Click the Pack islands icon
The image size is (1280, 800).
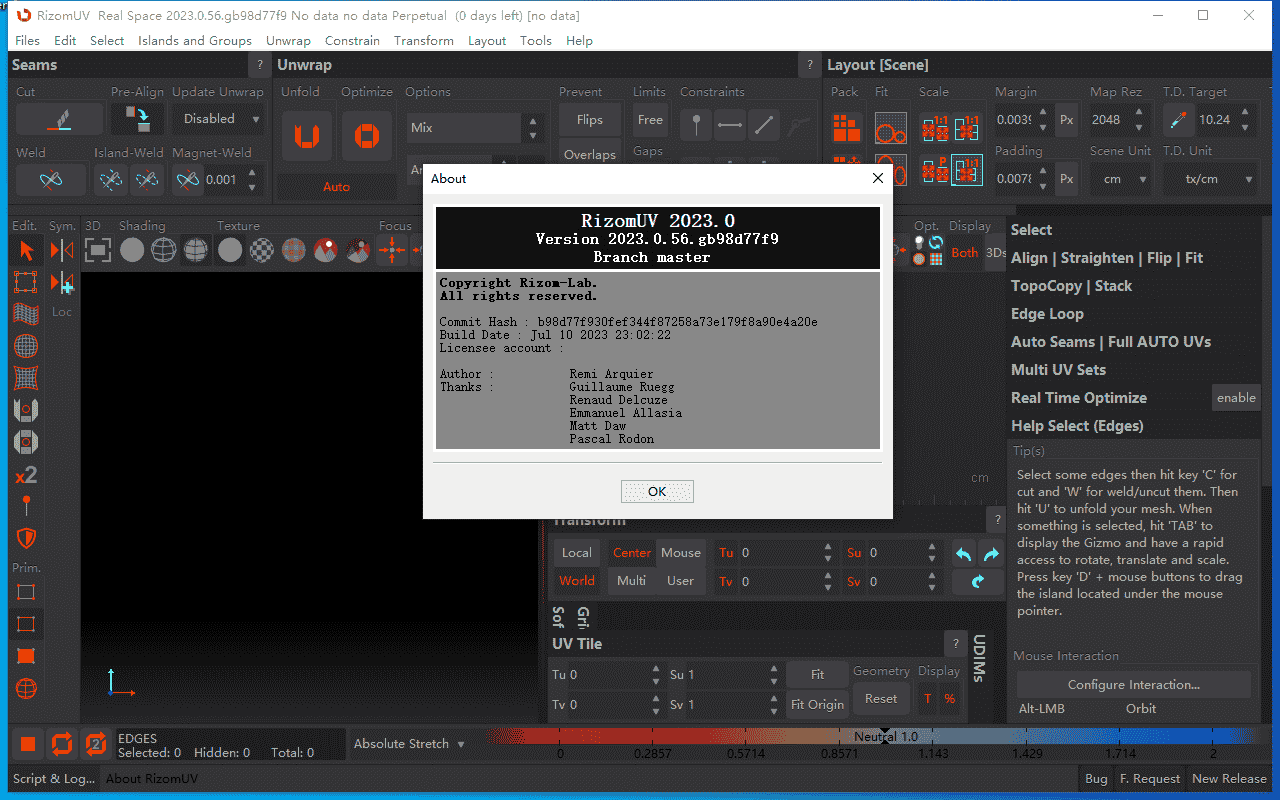click(847, 128)
